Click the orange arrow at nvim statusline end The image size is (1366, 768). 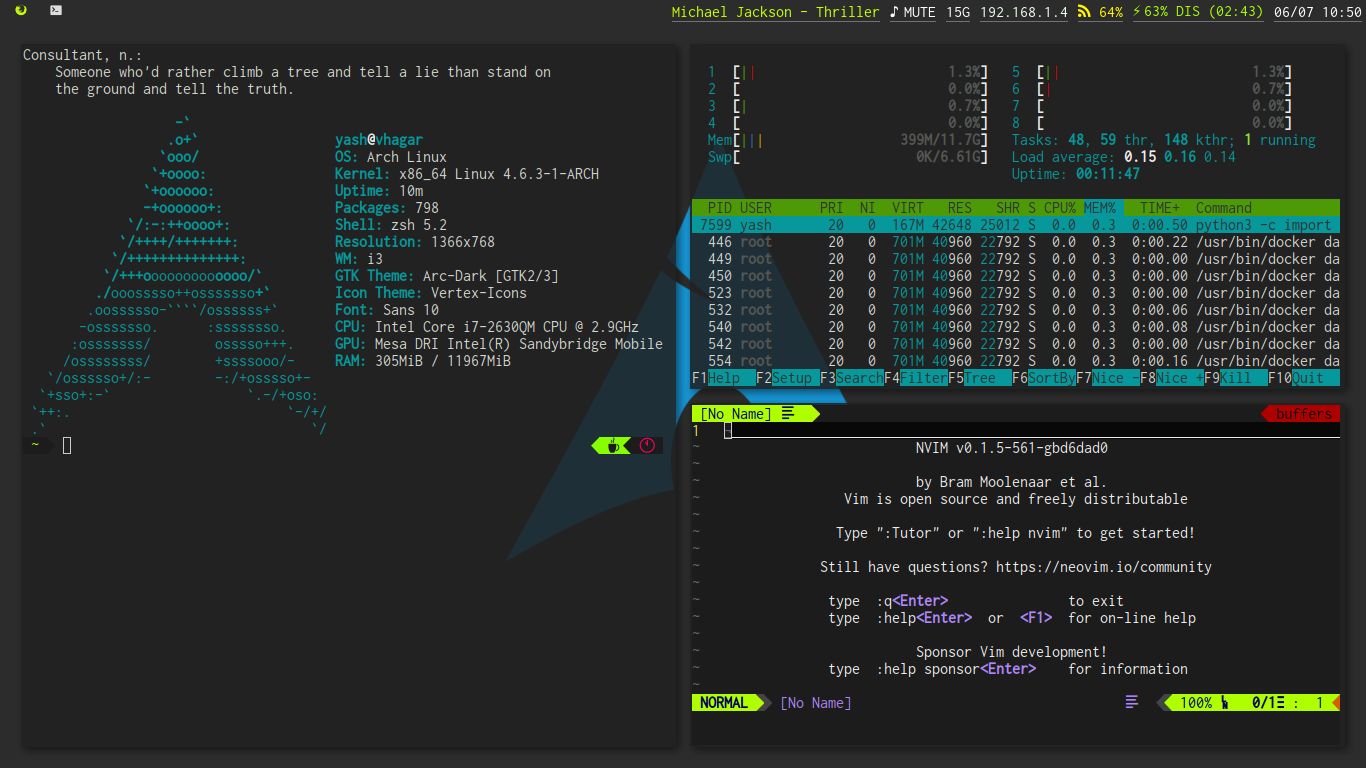click(x=1334, y=703)
